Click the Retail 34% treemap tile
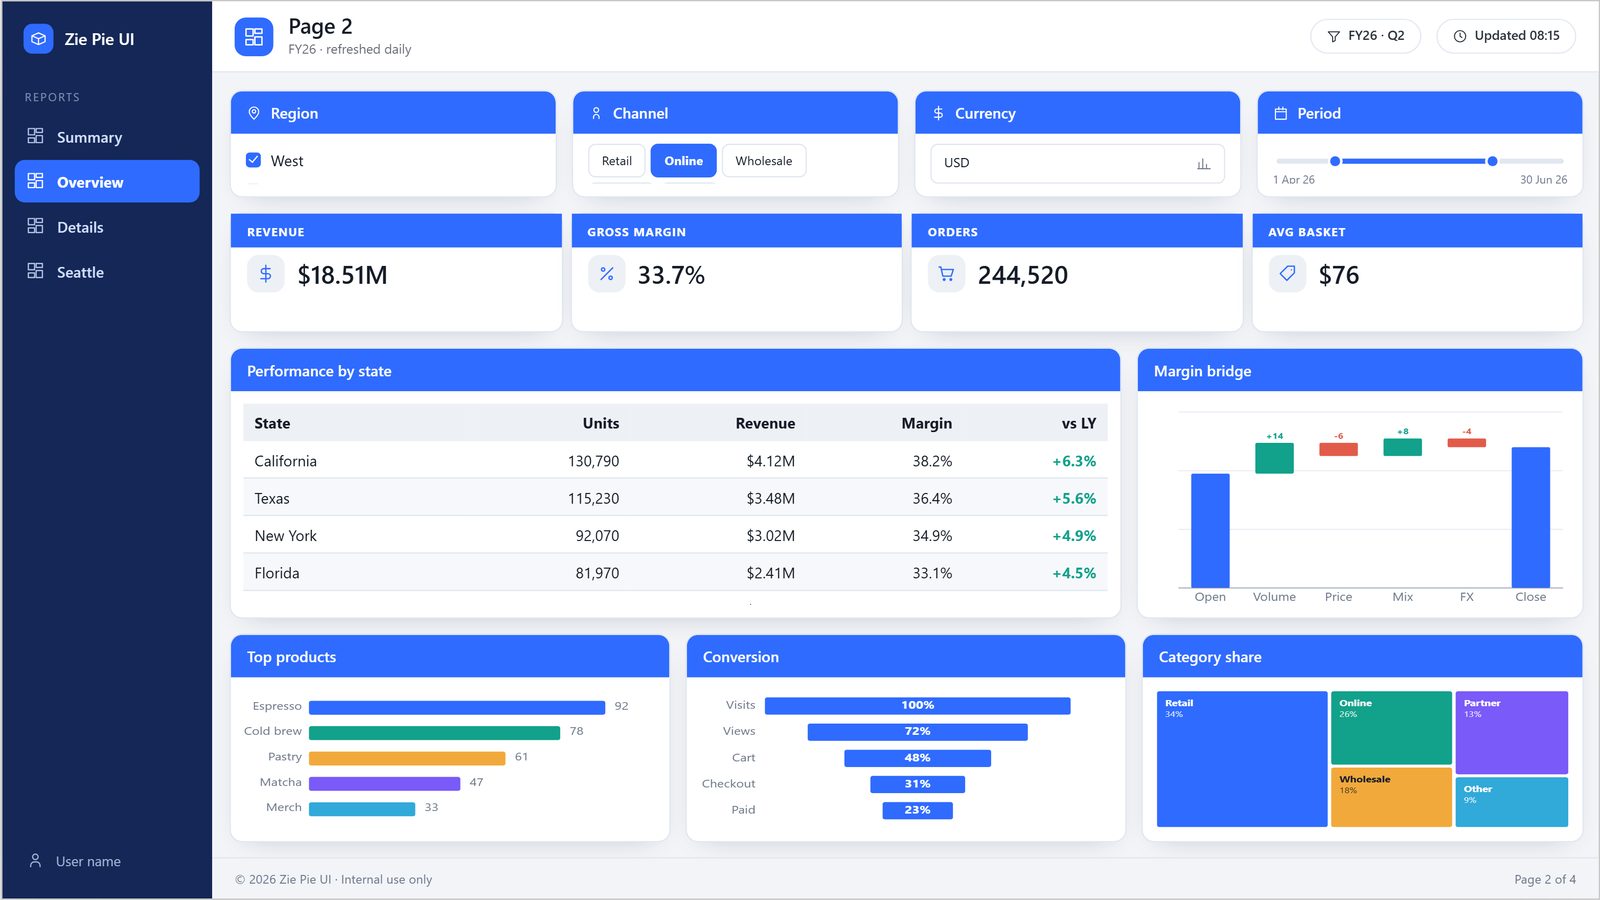Image resolution: width=1600 pixels, height=900 pixels. coord(1242,759)
